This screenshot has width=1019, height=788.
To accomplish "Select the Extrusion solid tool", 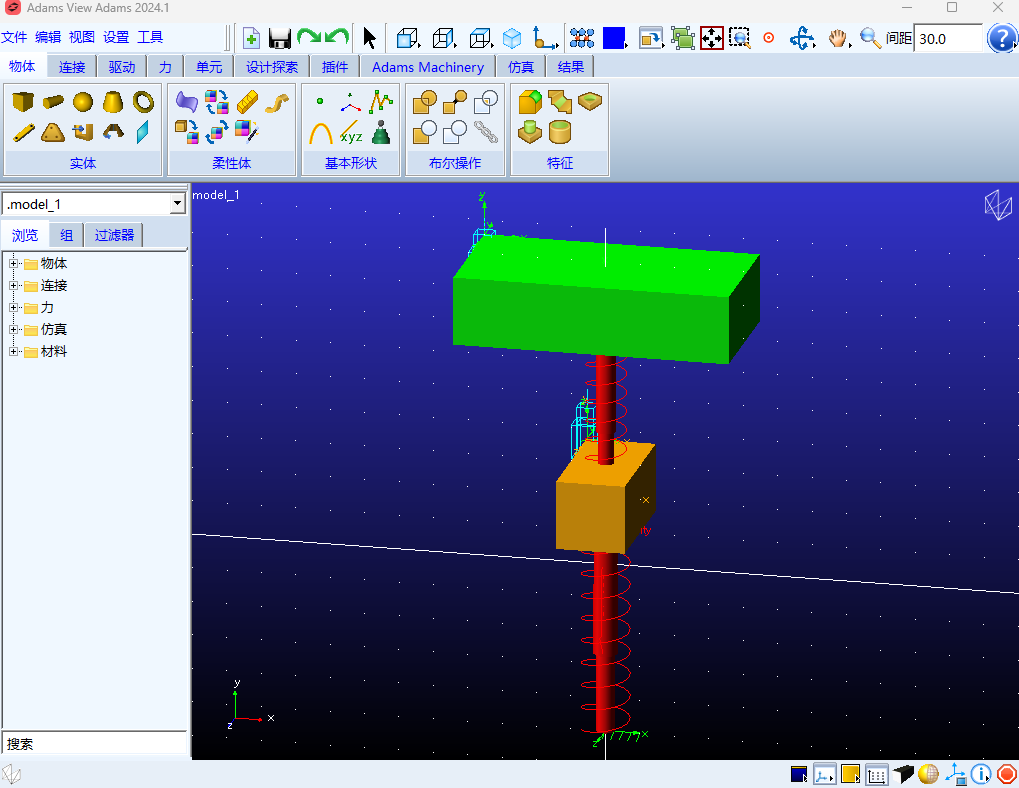I will tap(83, 133).
